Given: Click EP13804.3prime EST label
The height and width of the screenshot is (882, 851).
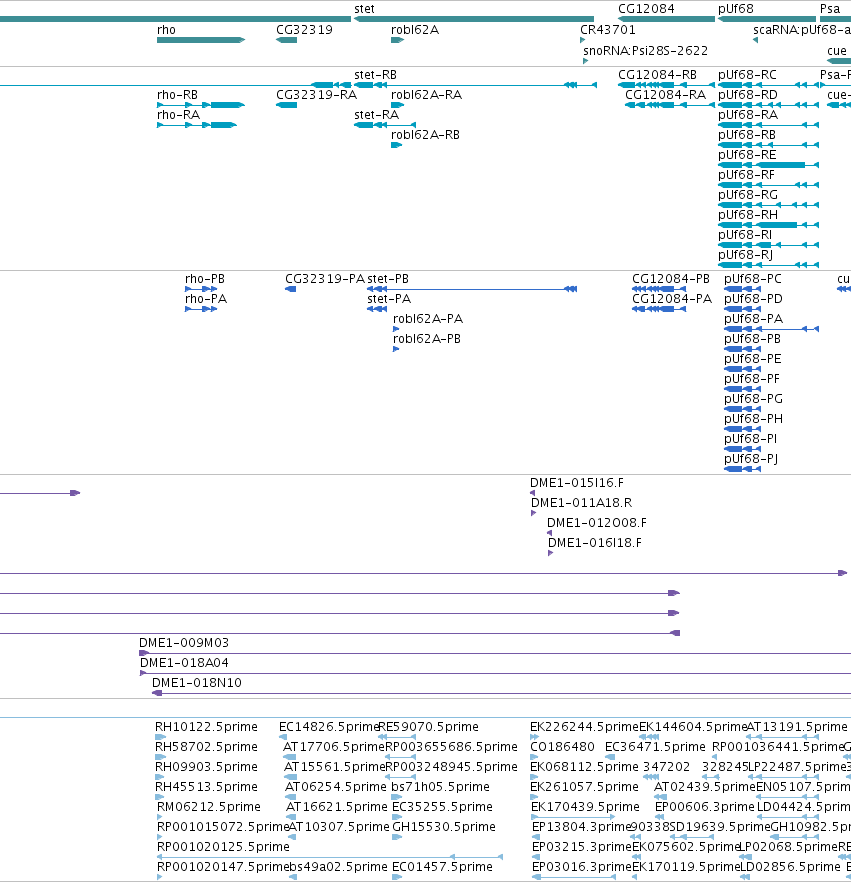Looking at the screenshot, I should pyautogui.click(x=581, y=827).
